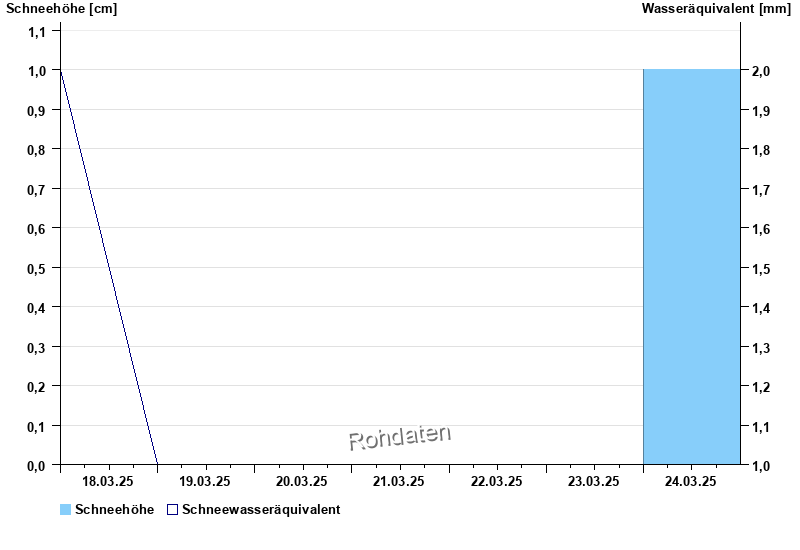
Task: Click the 1,5 tick label on right axis
Action: (761, 268)
